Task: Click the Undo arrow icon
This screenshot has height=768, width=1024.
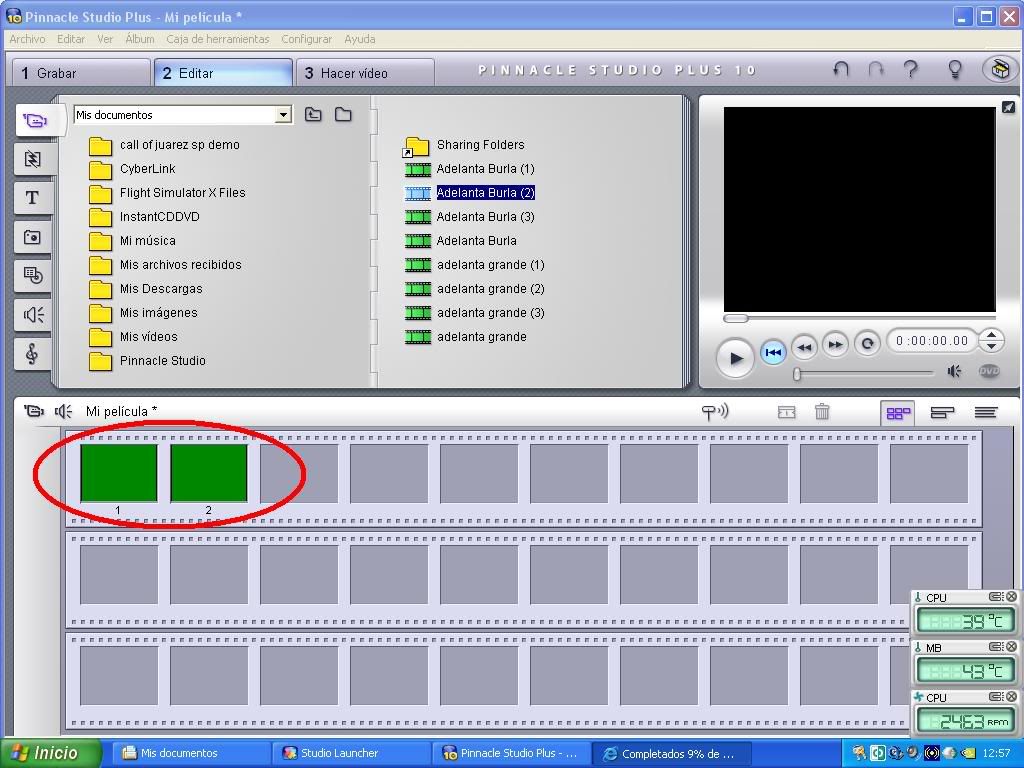Action: point(840,69)
